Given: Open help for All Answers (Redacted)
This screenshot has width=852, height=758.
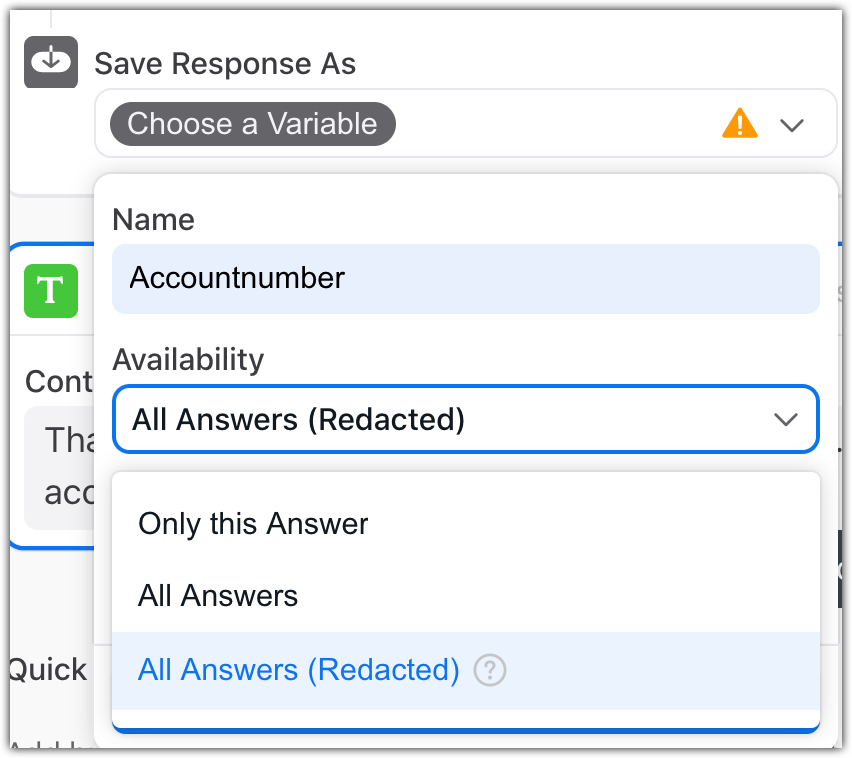Looking at the screenshot, I should (489, 670).
